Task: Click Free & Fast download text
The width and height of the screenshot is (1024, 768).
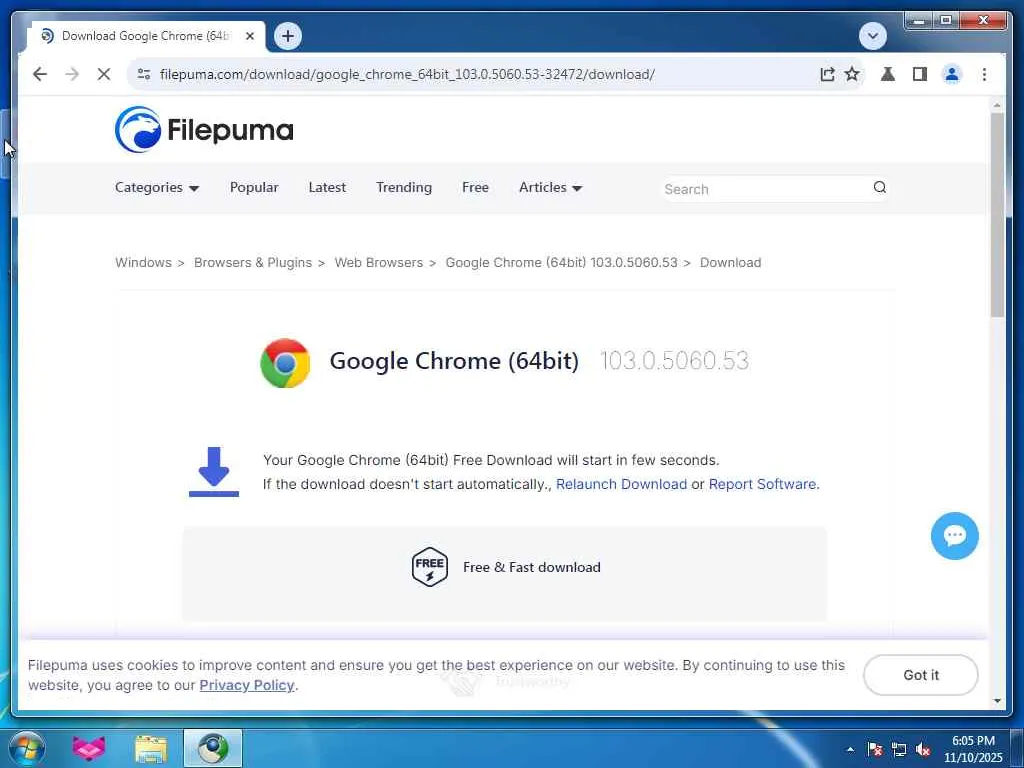Action: [532, 568]
